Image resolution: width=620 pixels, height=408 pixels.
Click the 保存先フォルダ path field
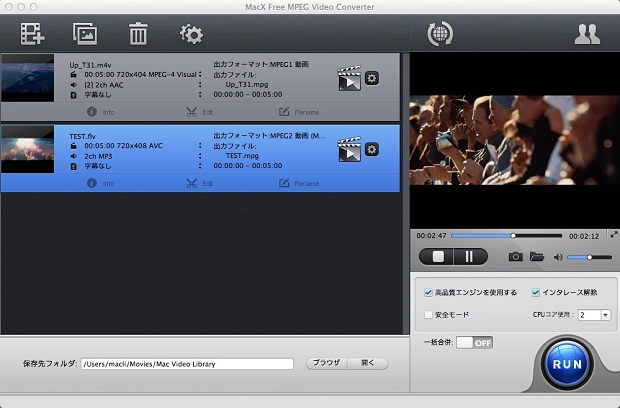pos(187,364)
